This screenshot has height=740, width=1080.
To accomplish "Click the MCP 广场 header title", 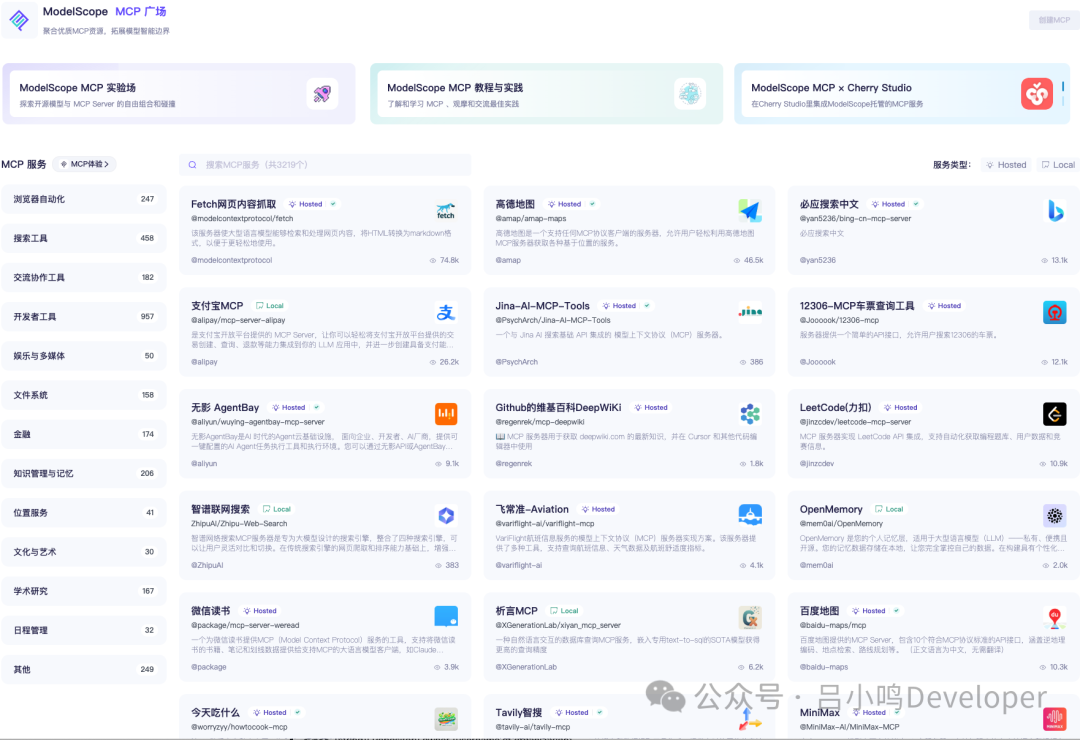I will [141, 12].
